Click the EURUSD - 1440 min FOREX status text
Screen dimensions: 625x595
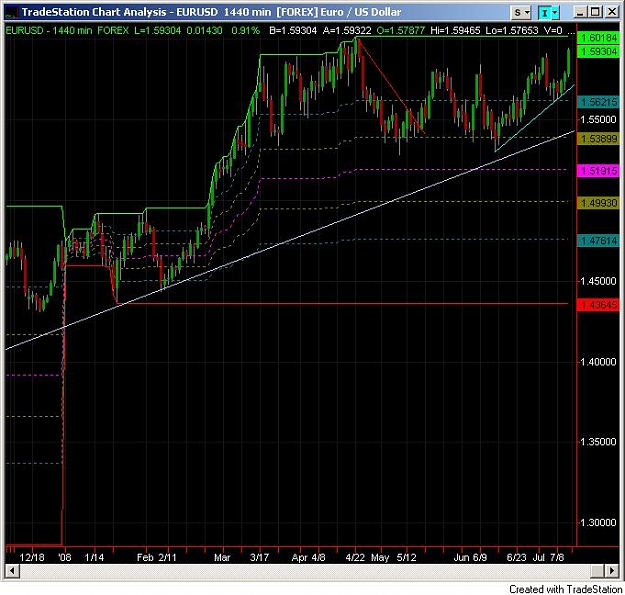(x=67, y=30)
